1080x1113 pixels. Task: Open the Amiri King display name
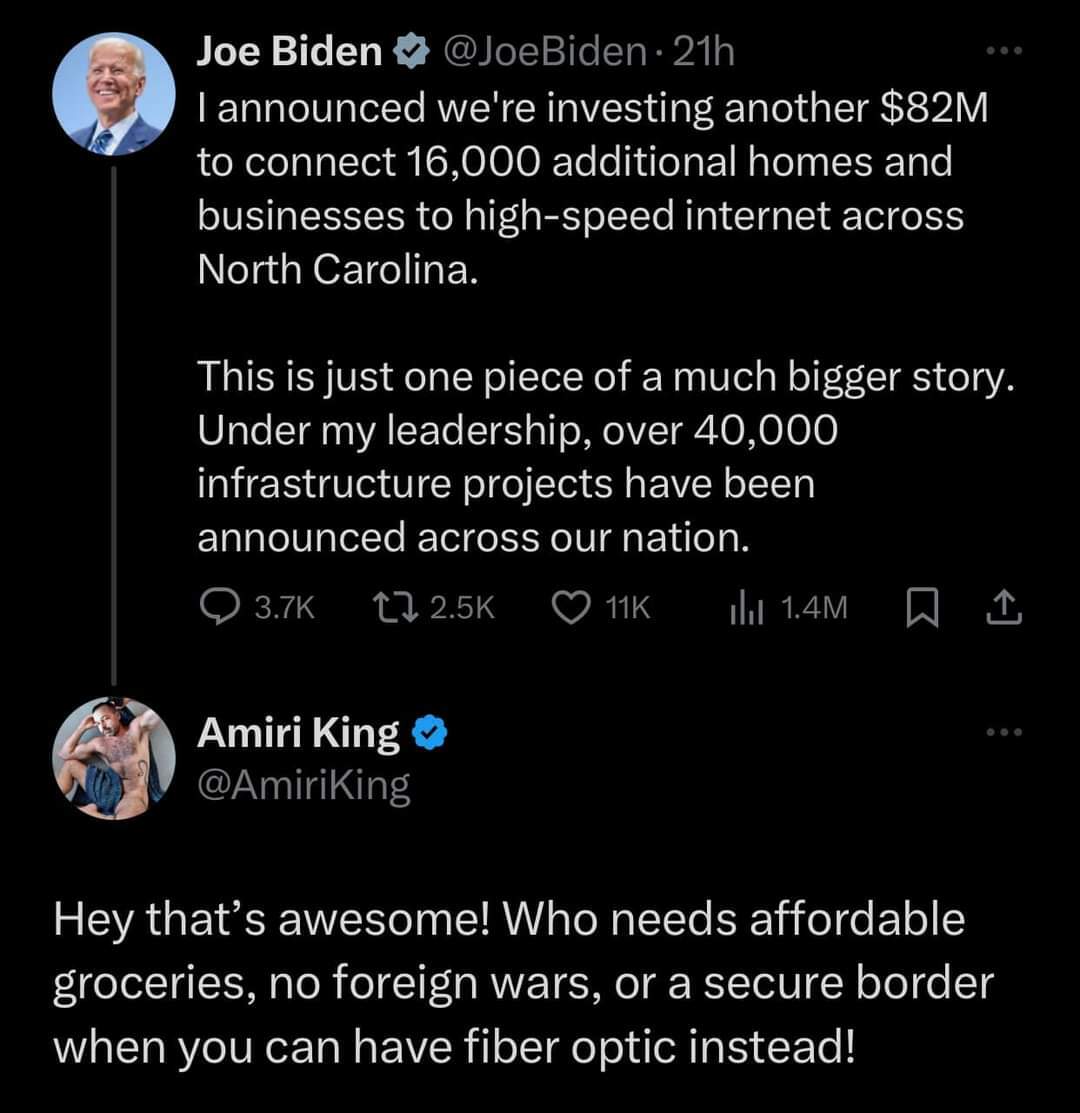(x=299, y=734)
